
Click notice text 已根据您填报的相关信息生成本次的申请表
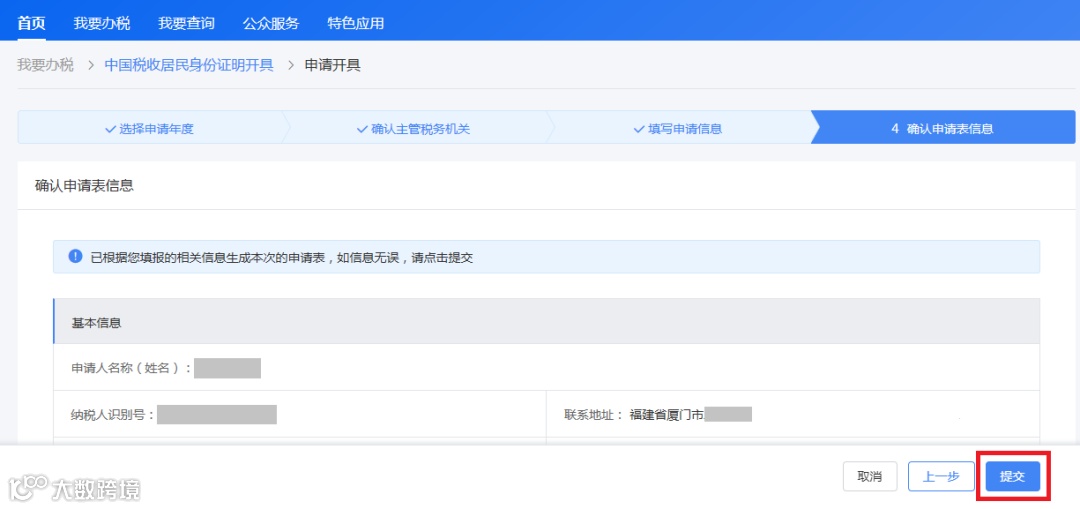pos(209,258)
